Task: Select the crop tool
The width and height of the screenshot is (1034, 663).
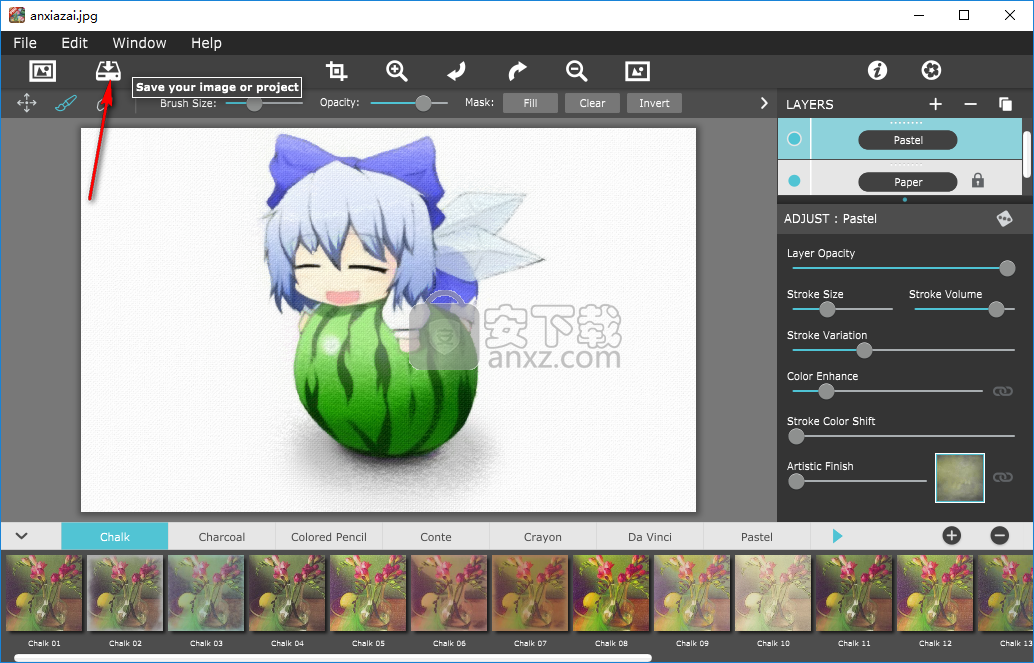Action: pos(336,71)
